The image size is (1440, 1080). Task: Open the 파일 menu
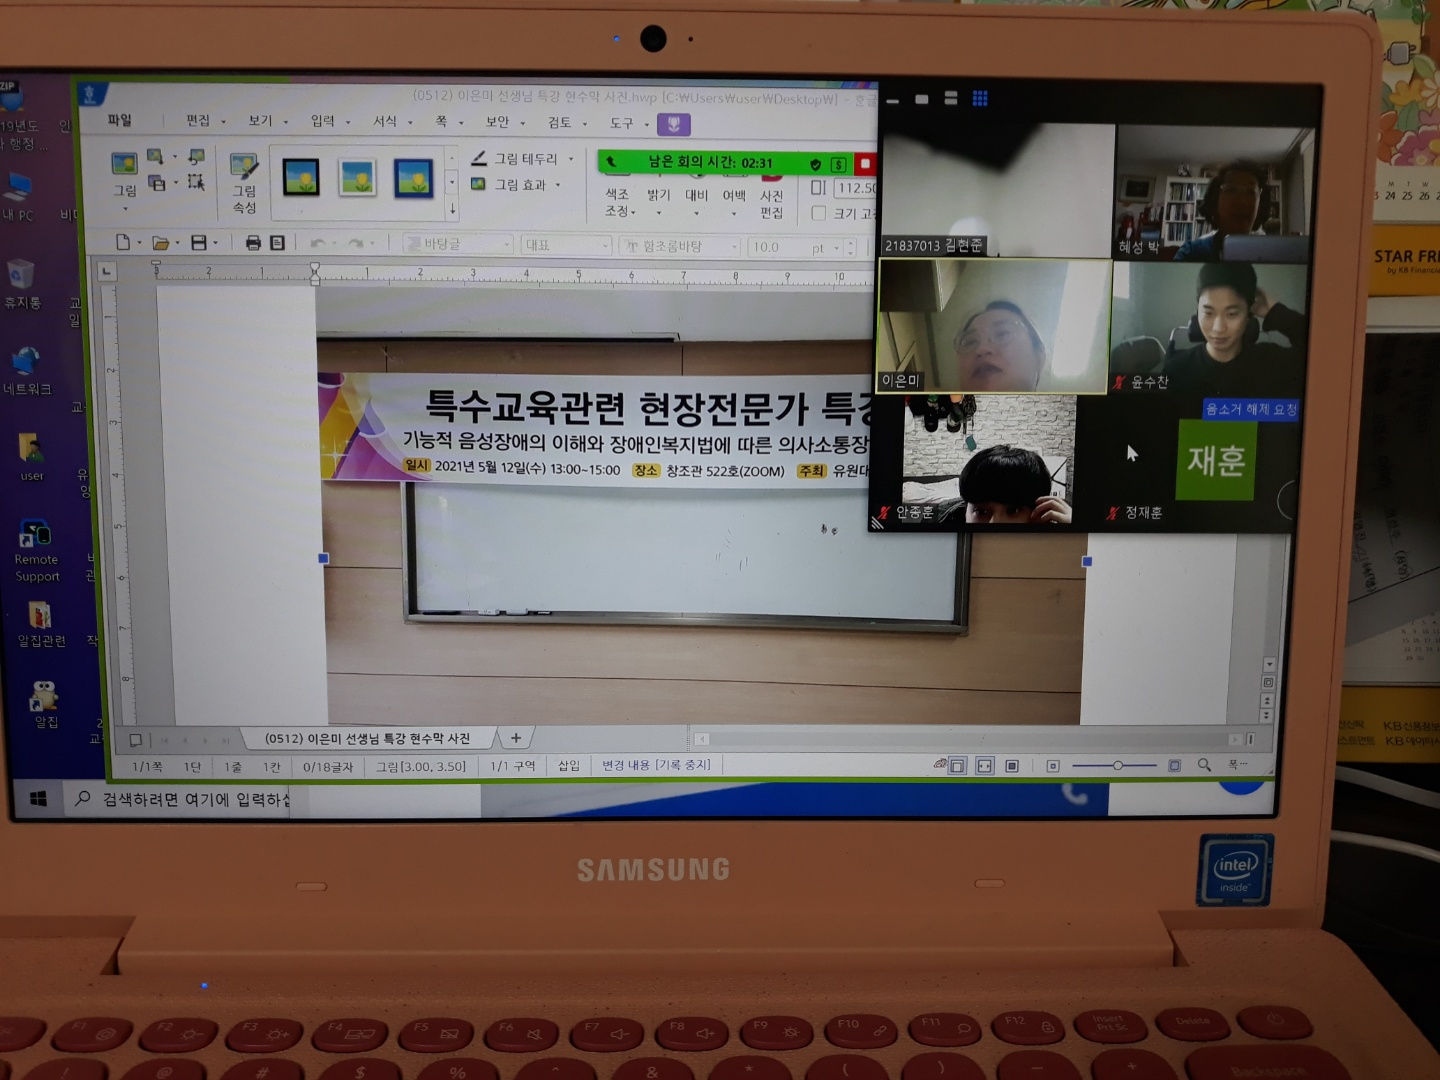click(120, 120)
